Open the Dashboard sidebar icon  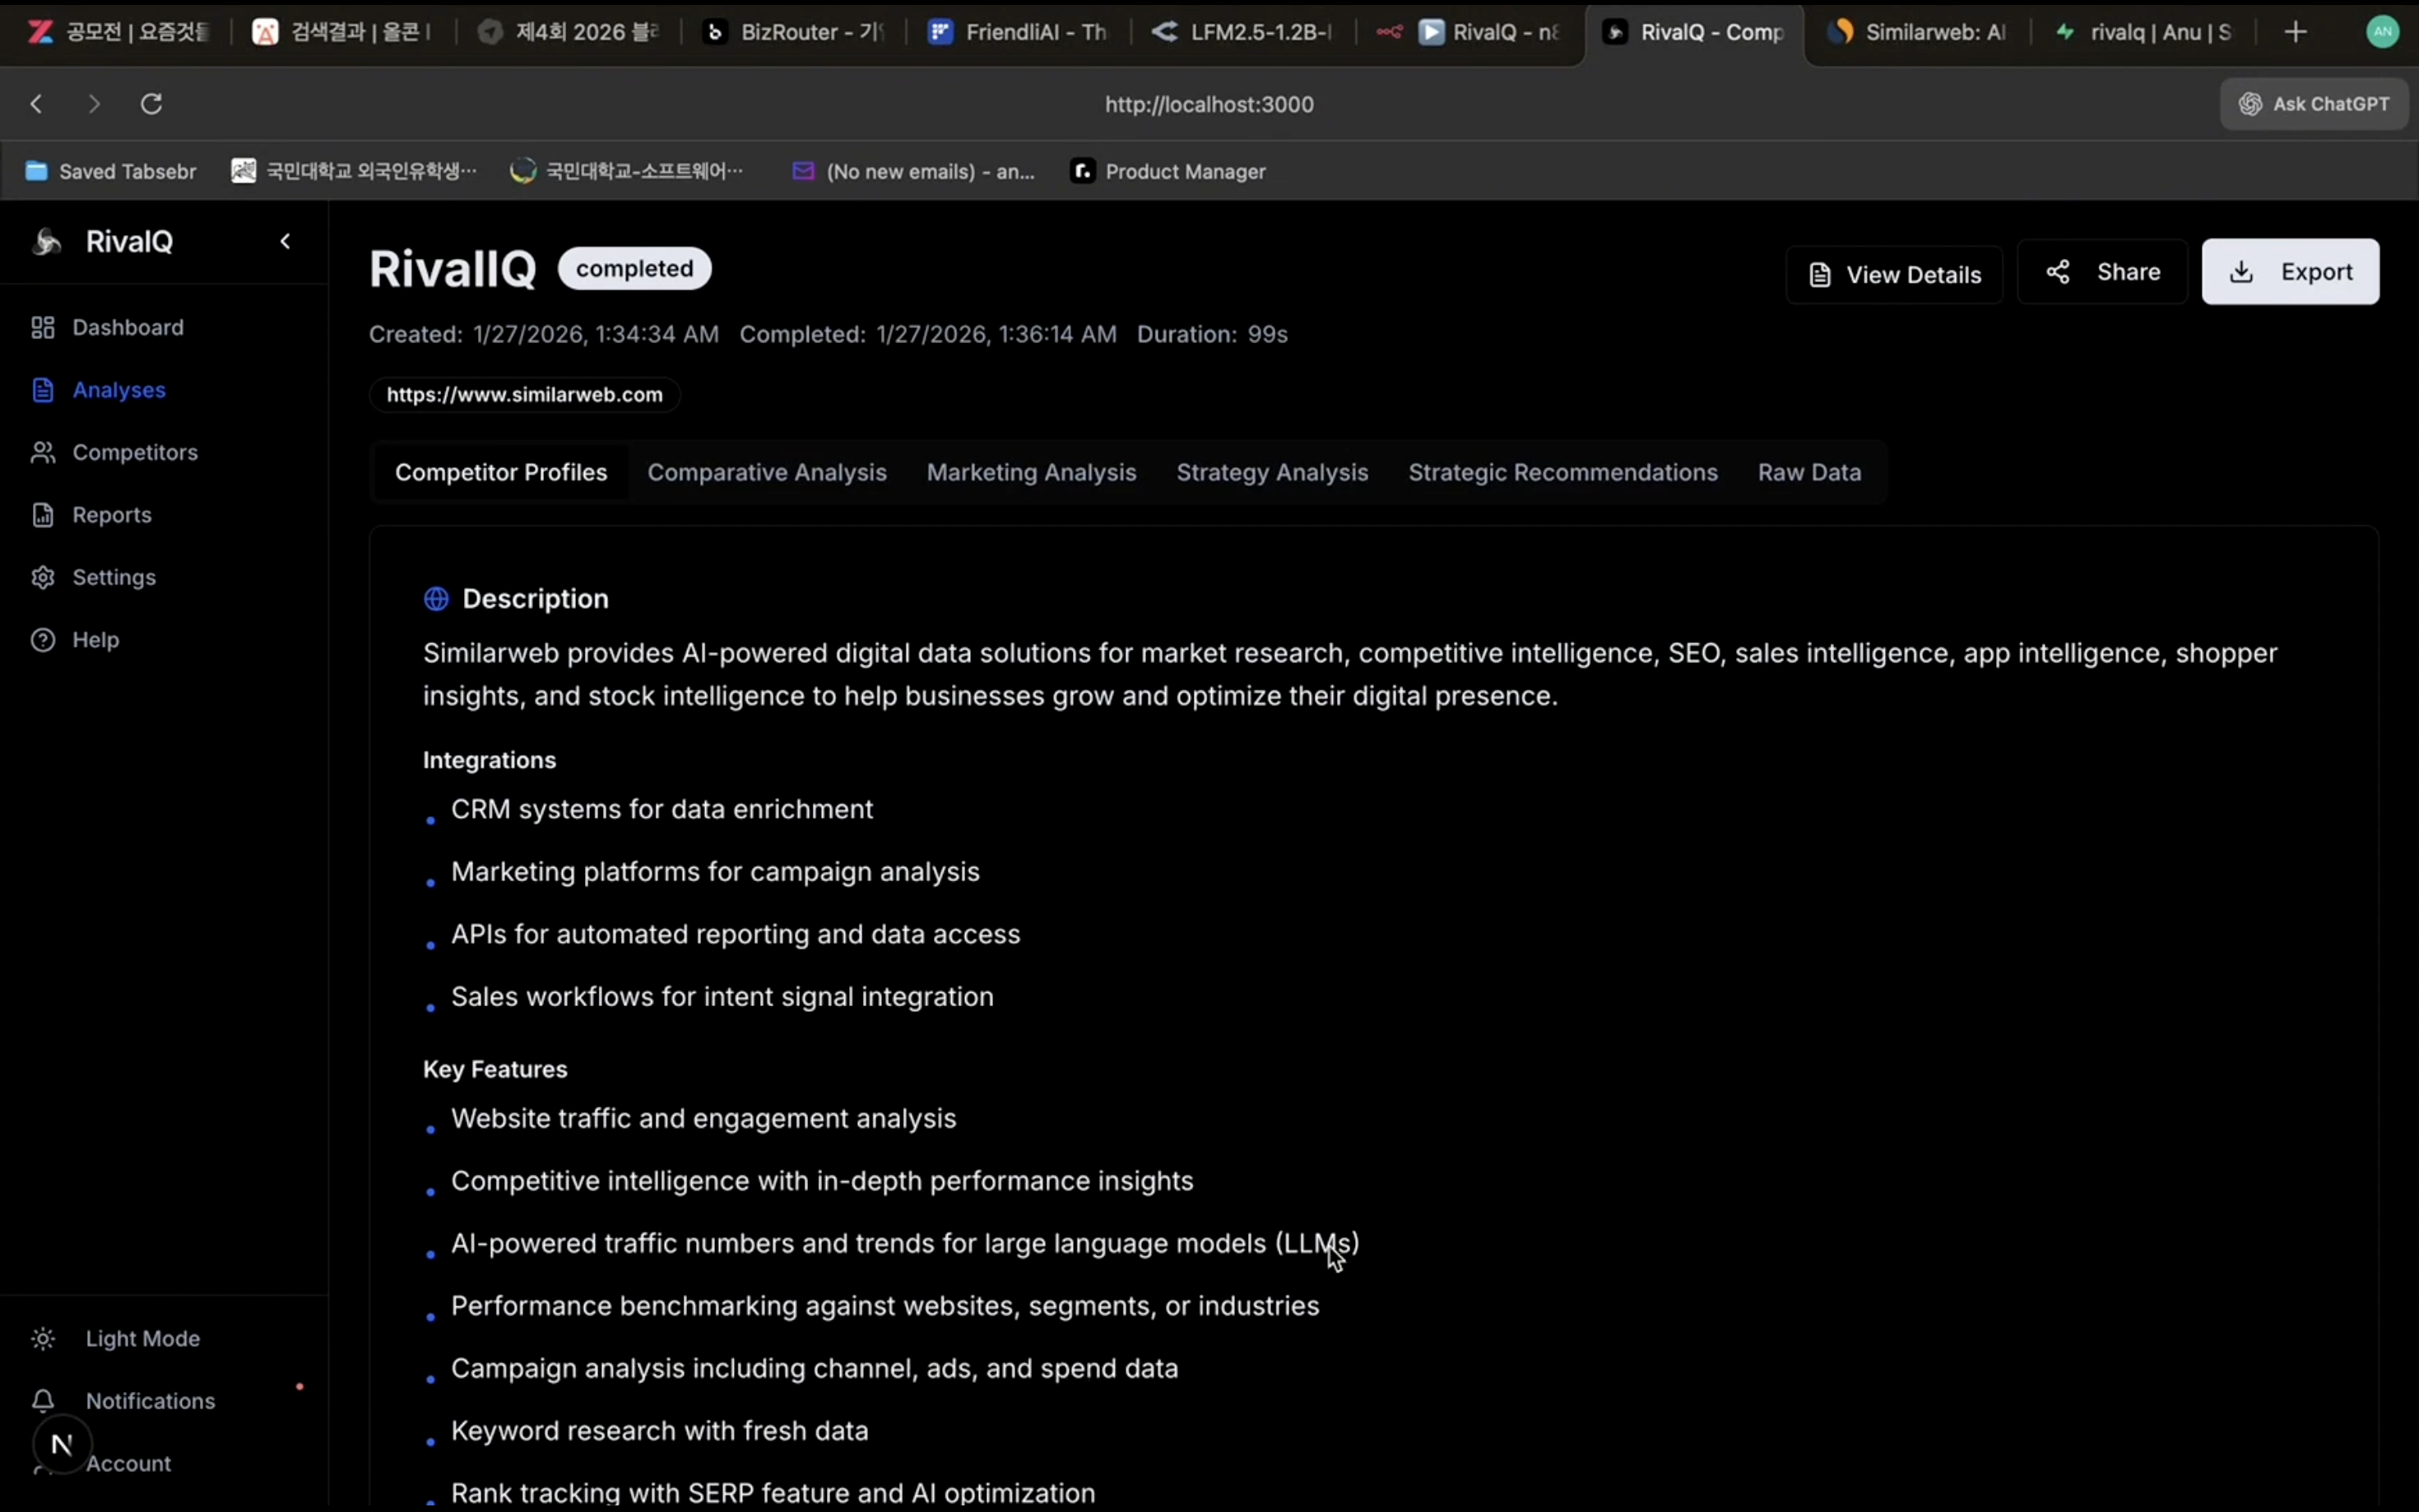point(42,327)
